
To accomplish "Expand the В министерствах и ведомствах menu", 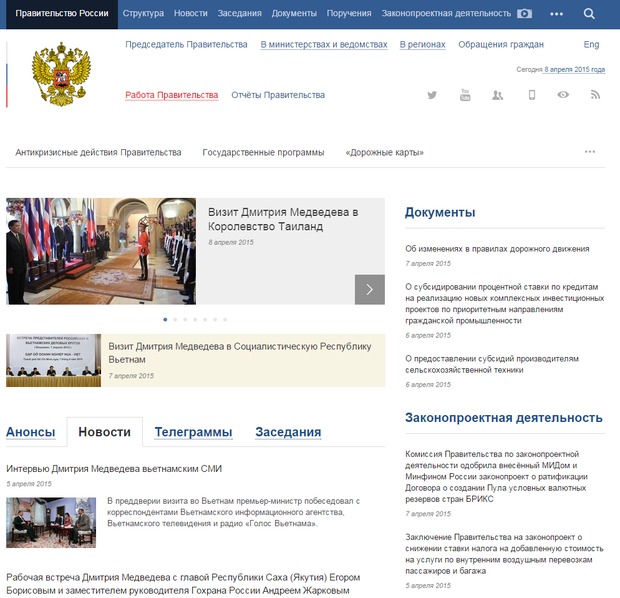I will pyautogui.click(x=323, y=45).
